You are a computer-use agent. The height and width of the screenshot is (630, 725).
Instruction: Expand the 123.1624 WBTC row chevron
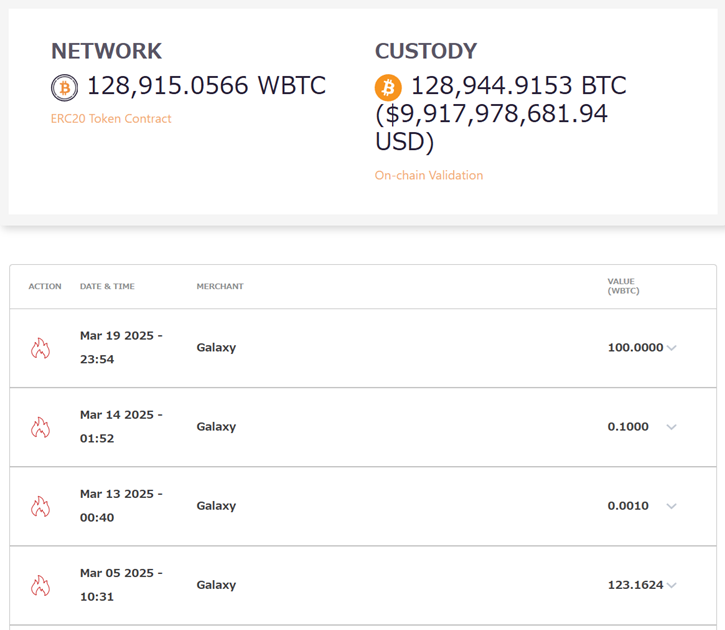tap(671, 585)
